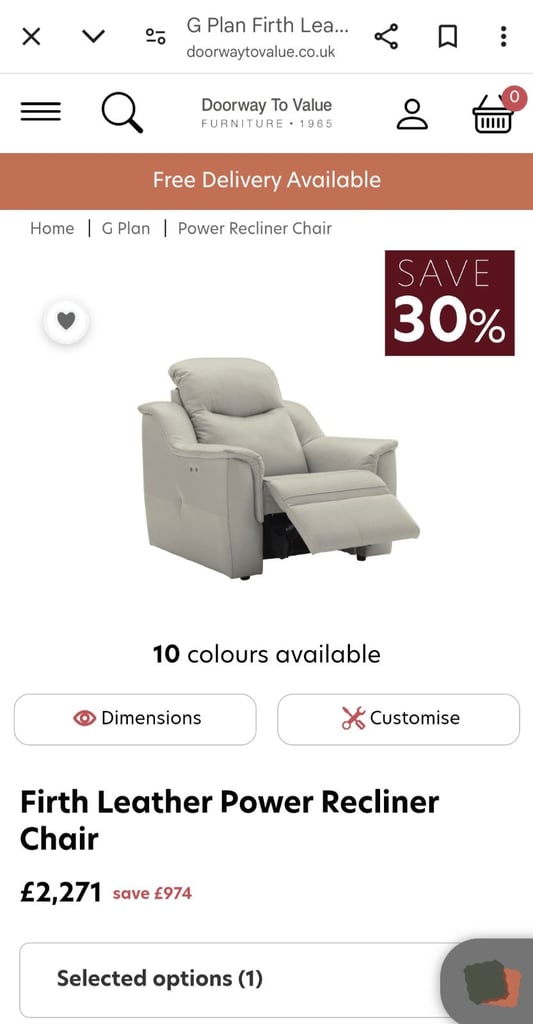Close the browser custom tab
533x1024 pixels.
point(31,37)
